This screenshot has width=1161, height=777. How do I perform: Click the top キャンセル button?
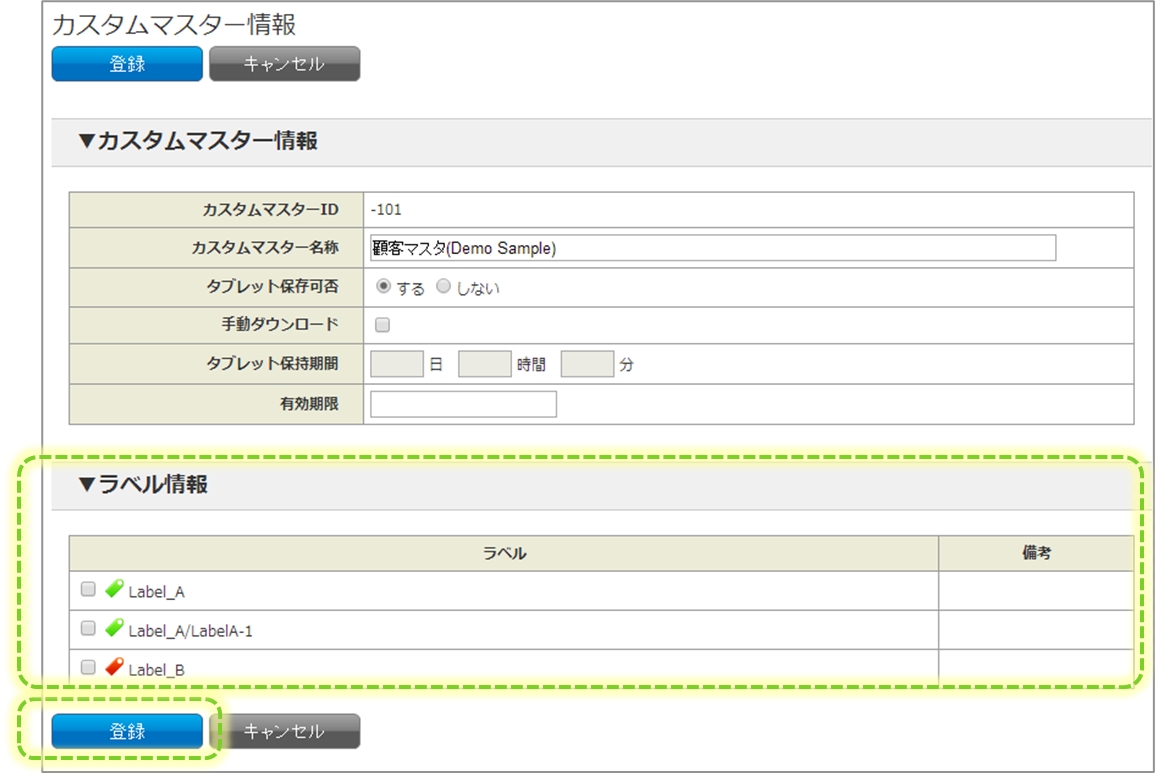coord(284,64)
